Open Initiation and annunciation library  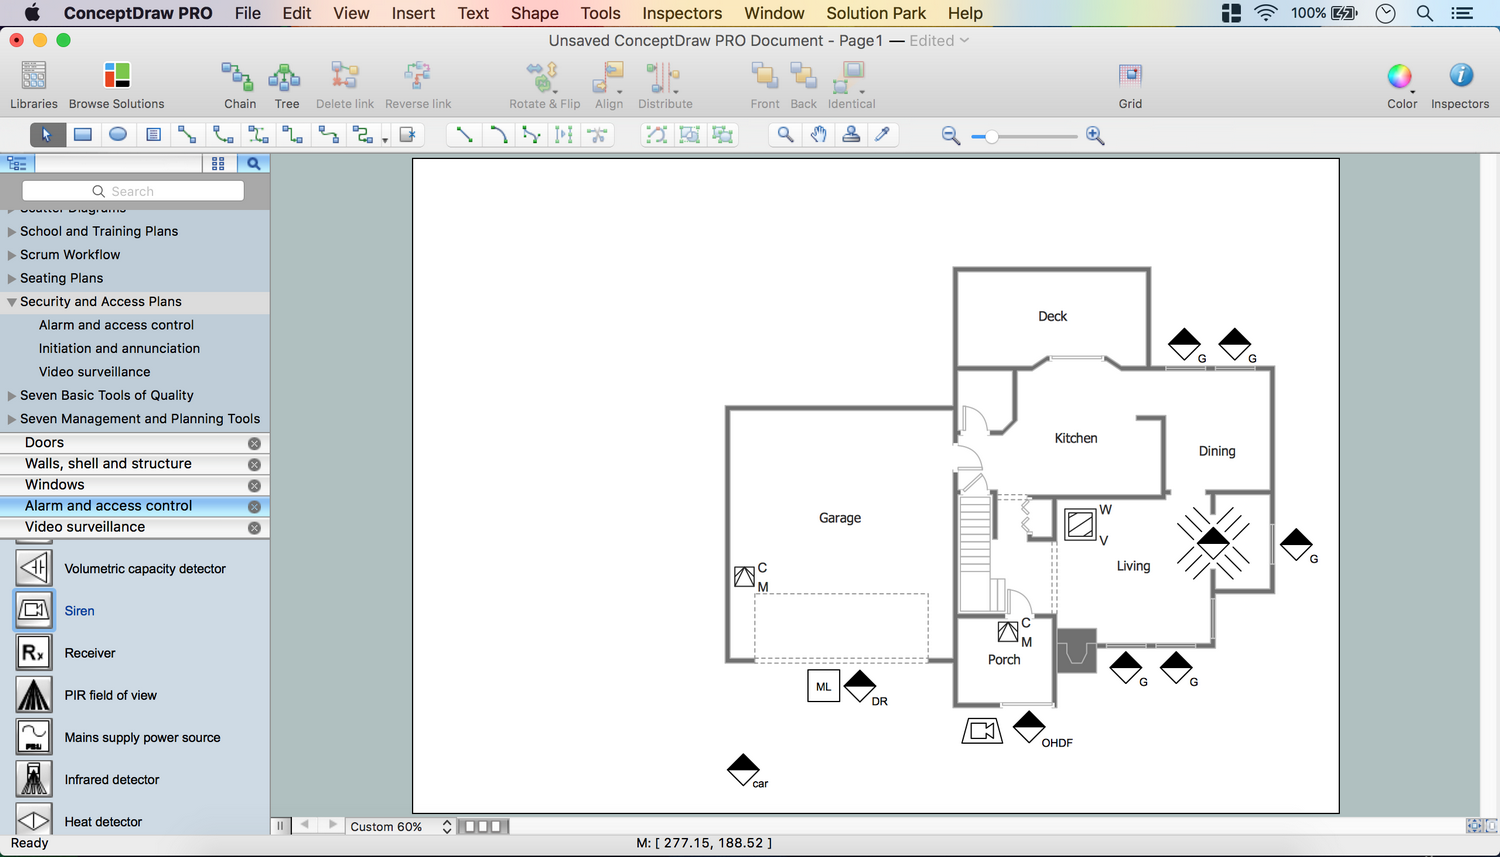(119, 348)
